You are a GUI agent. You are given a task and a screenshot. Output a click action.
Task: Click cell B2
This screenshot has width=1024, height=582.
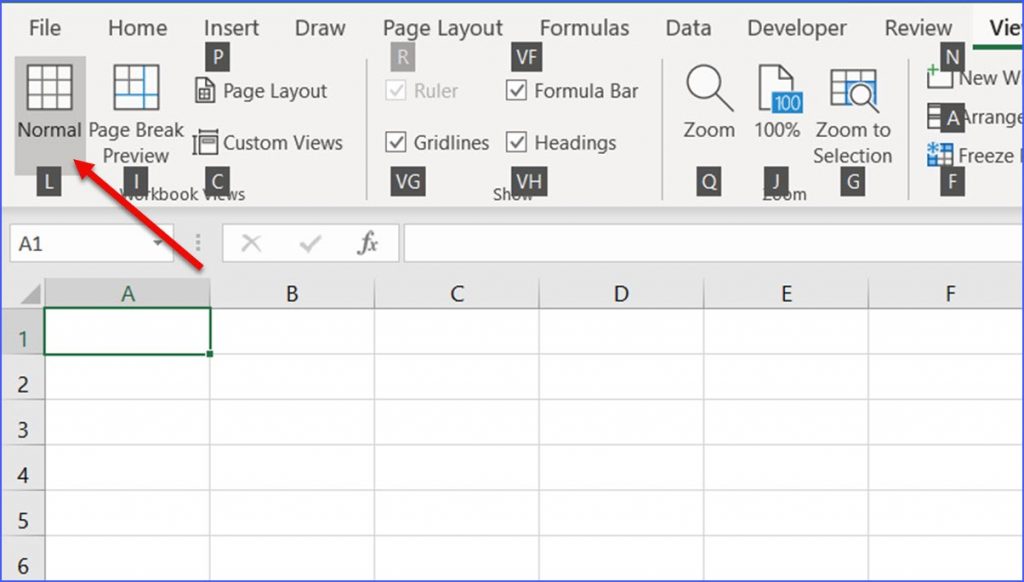[292, 378]
